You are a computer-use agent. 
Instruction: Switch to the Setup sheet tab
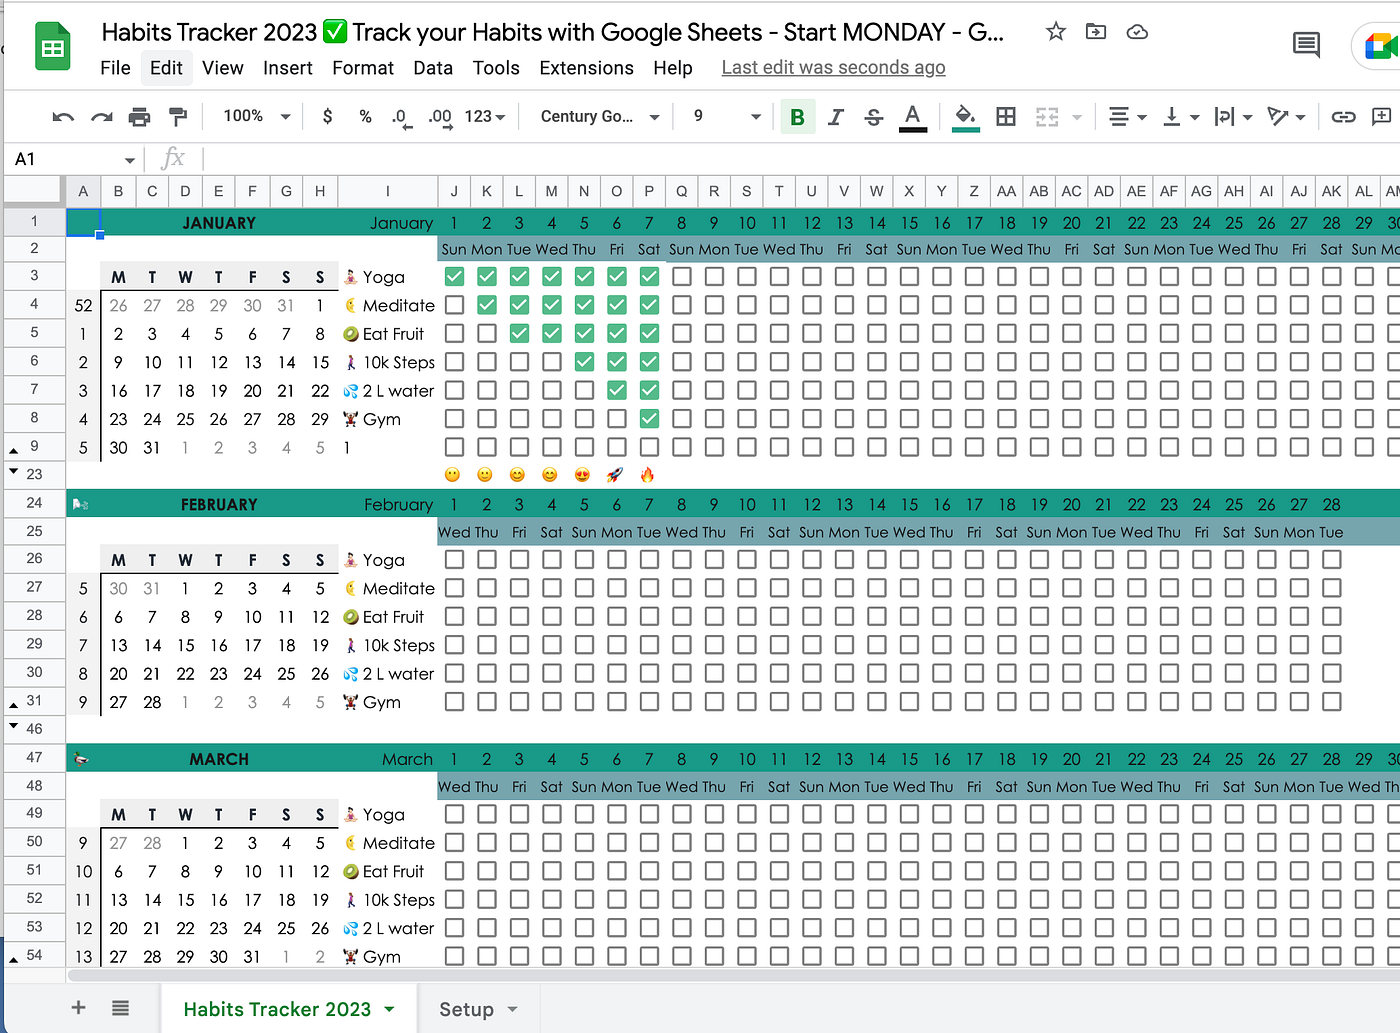(x=468, y=1008)
